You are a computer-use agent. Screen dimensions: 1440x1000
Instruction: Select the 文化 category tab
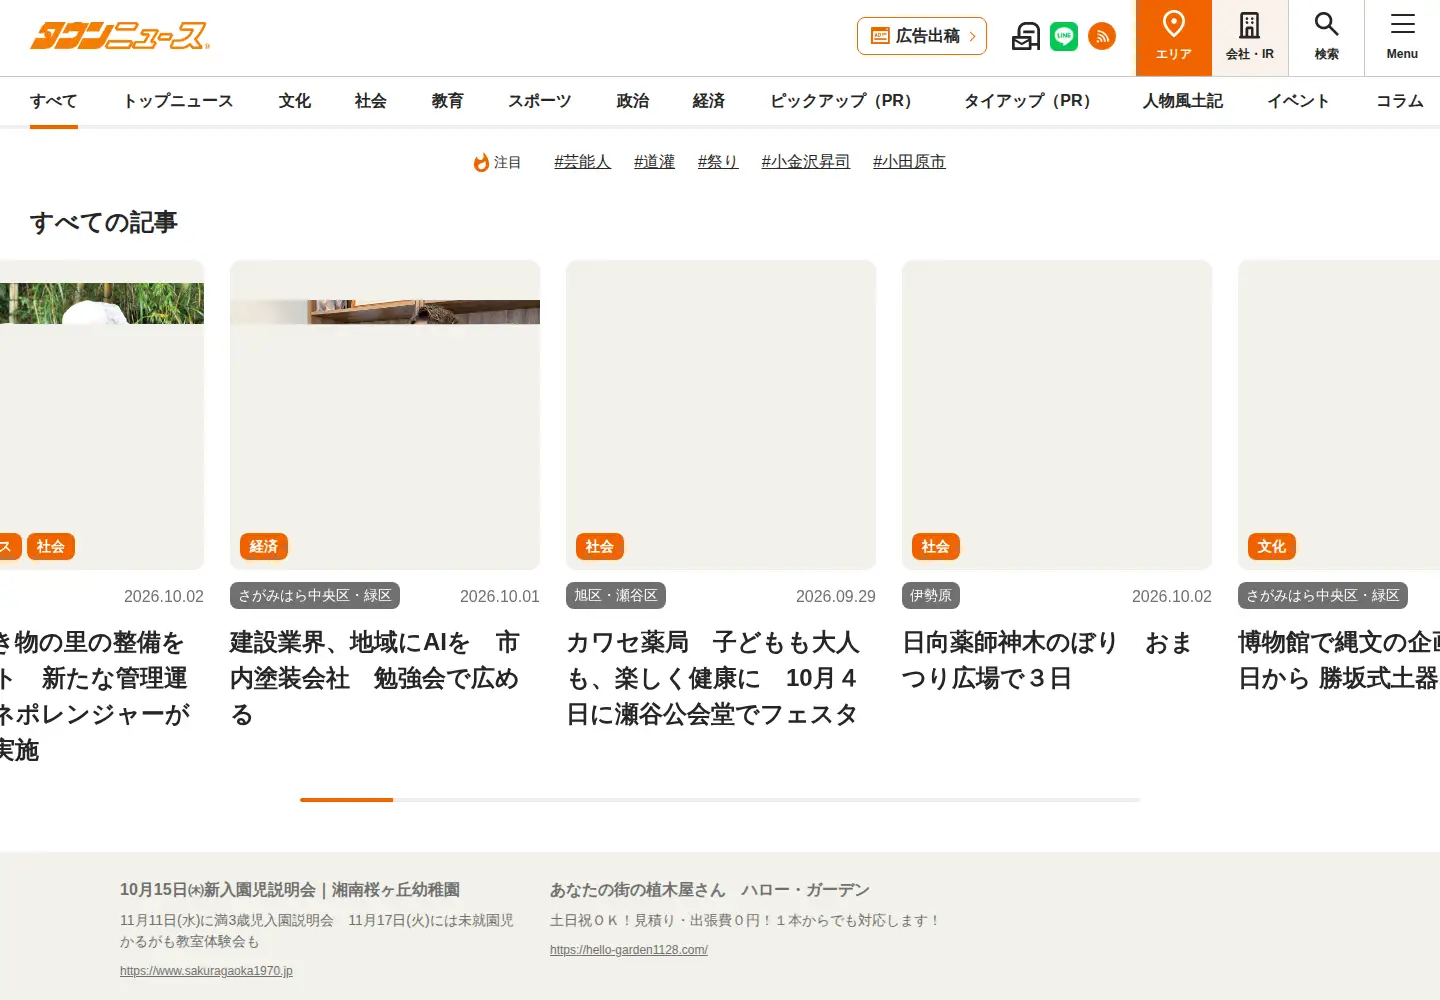click(x=295, y=101)
